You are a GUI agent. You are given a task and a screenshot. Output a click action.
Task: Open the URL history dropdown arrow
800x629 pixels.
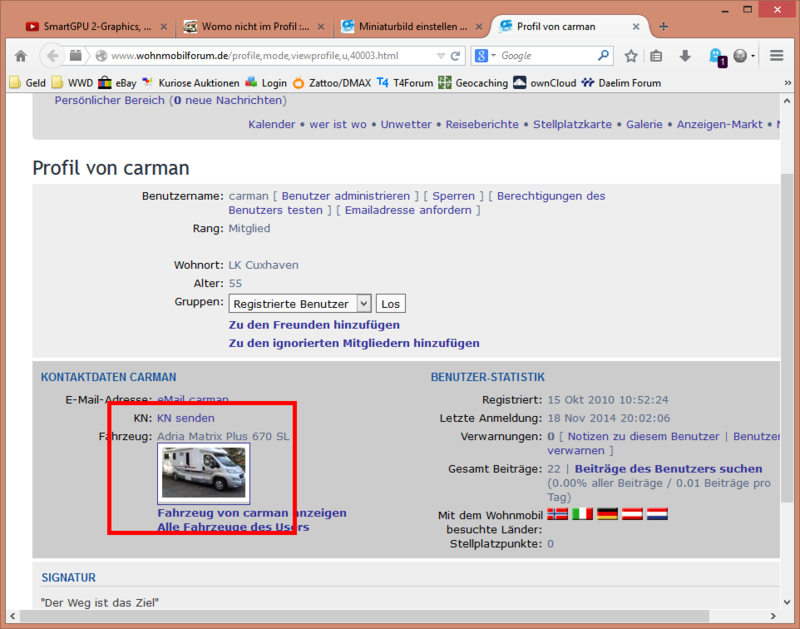tap(441, 56)
